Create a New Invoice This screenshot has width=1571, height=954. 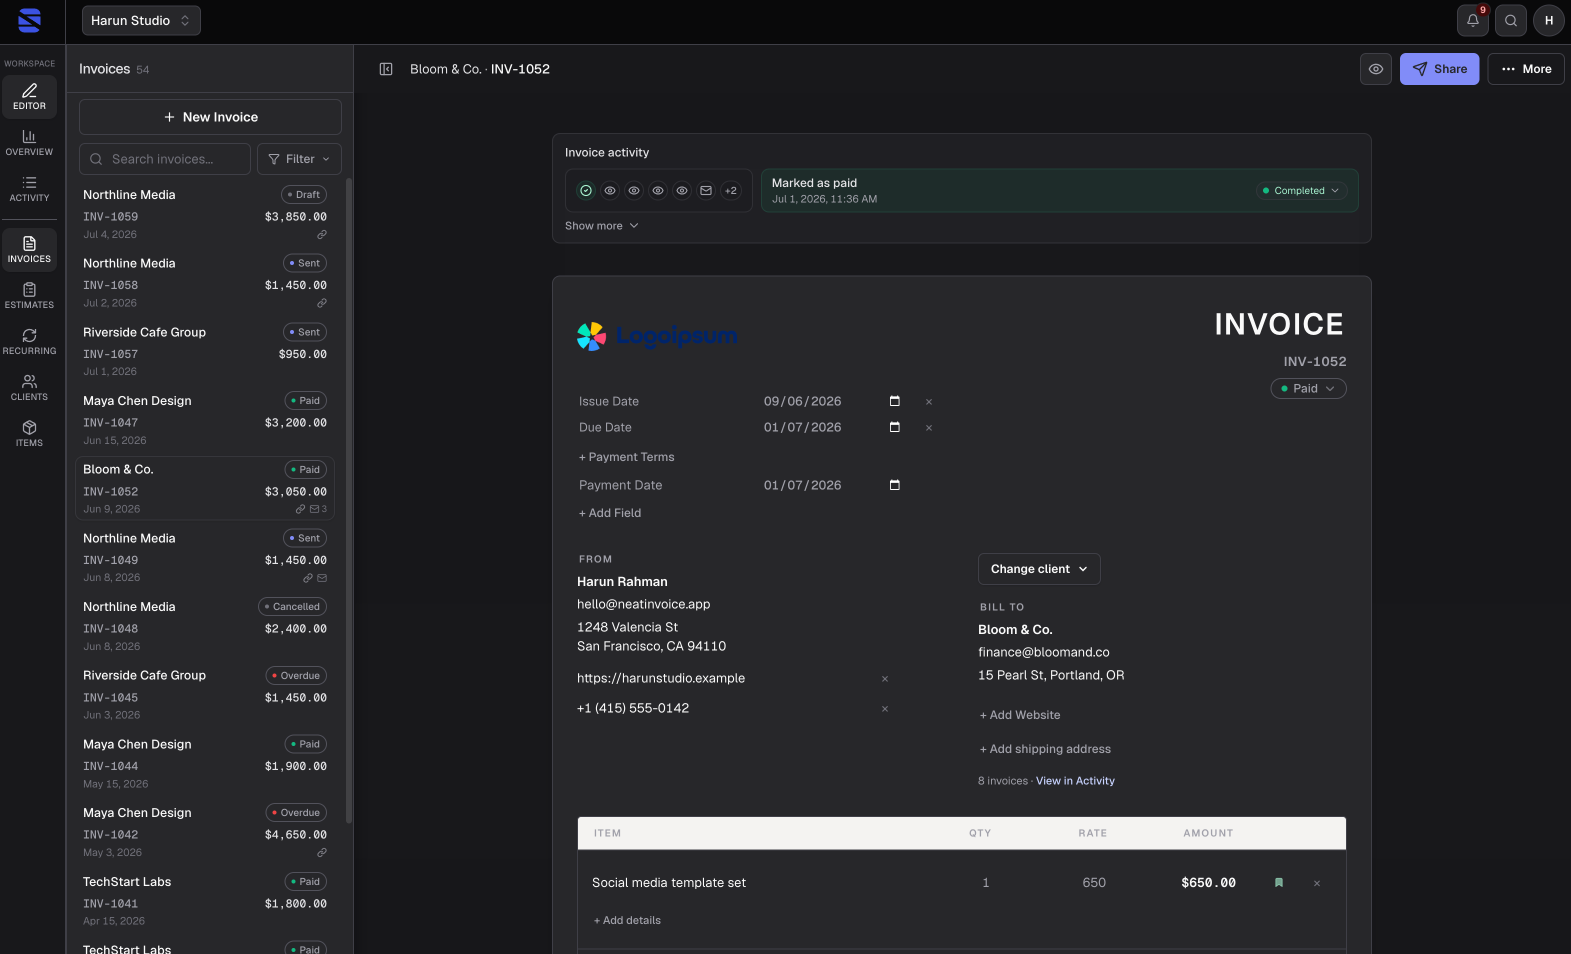(x=210, y=117)
